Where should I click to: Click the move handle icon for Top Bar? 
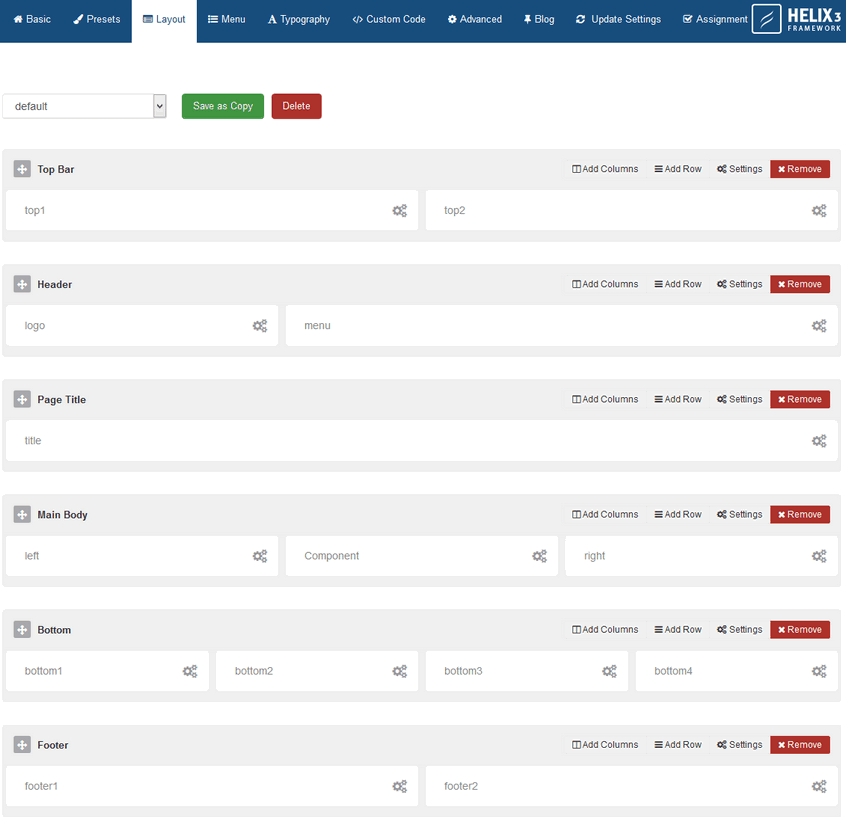tap(22, 170)
